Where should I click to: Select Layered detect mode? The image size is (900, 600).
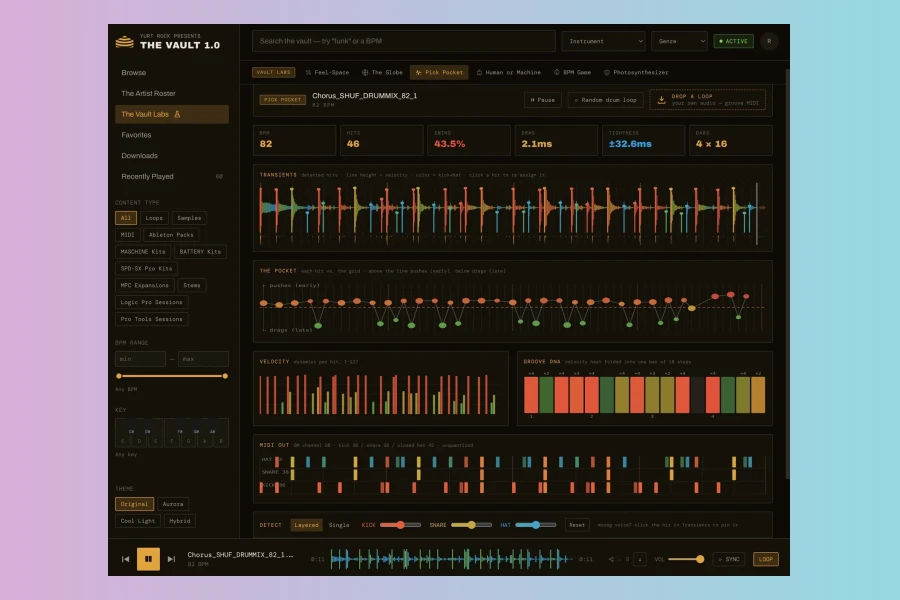pyautogui.click(x=306, y=525)
